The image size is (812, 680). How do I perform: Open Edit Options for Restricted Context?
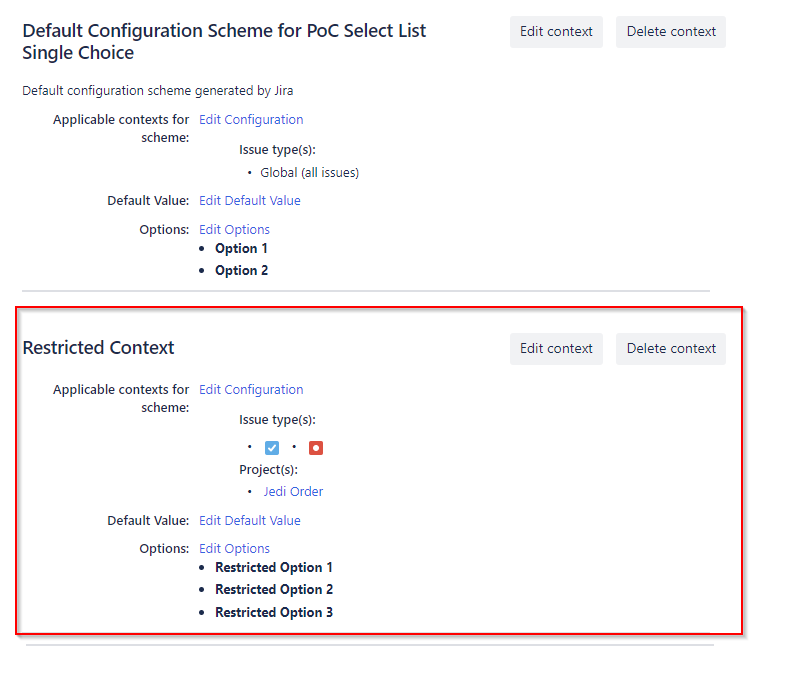234,549
